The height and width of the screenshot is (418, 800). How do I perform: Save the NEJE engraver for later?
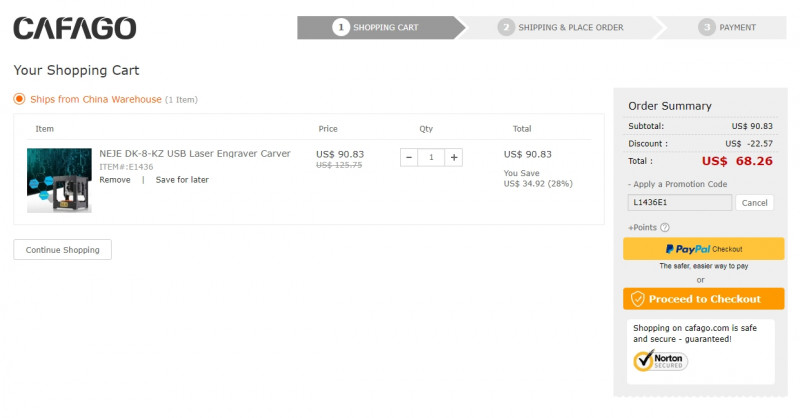pos(182,180)
